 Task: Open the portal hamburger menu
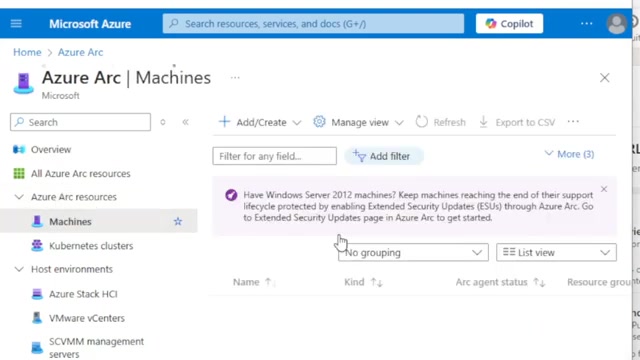[16, 24]
